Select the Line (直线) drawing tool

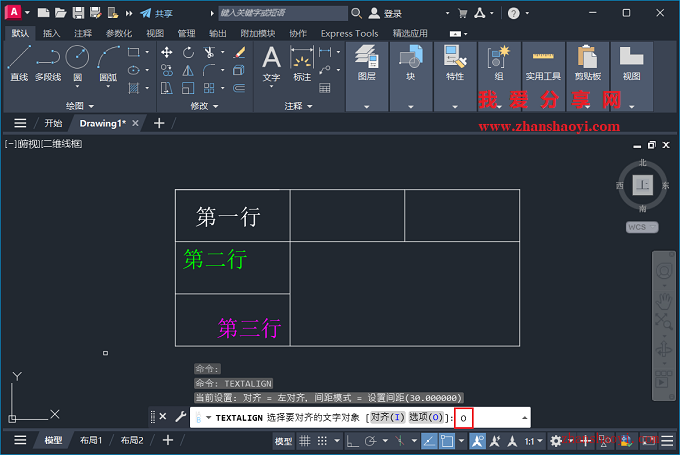pos(19,63)
